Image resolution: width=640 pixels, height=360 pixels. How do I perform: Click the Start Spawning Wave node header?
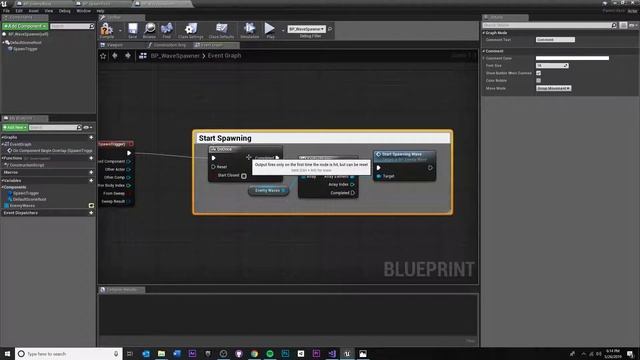click(404, 156)
